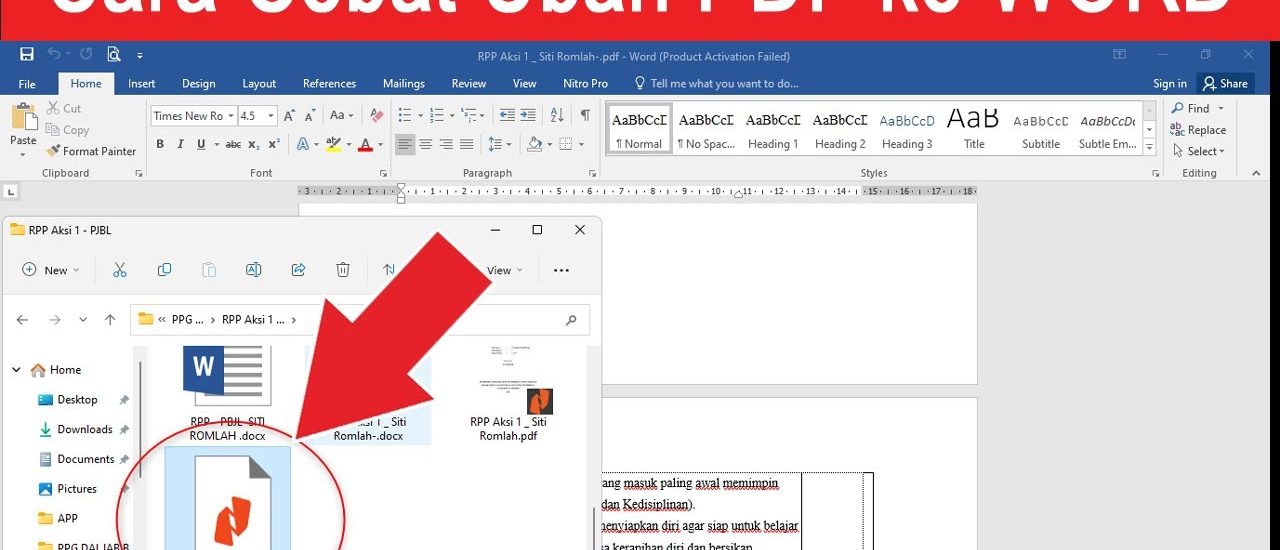The height and width of the screenshot is (550, 1280).
Task: Click the Numbering list icon
Action: pos(437,116)
